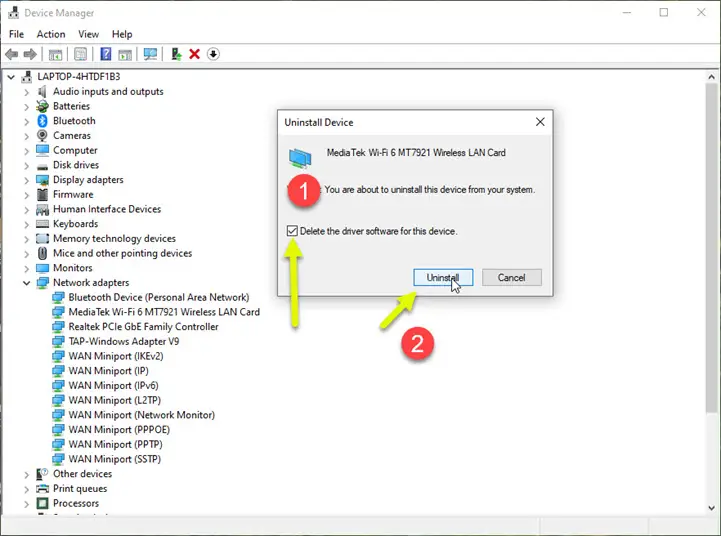Select WAN Miniport (IPv6)
Screen dimensions: 721x536
pos(114,386)
